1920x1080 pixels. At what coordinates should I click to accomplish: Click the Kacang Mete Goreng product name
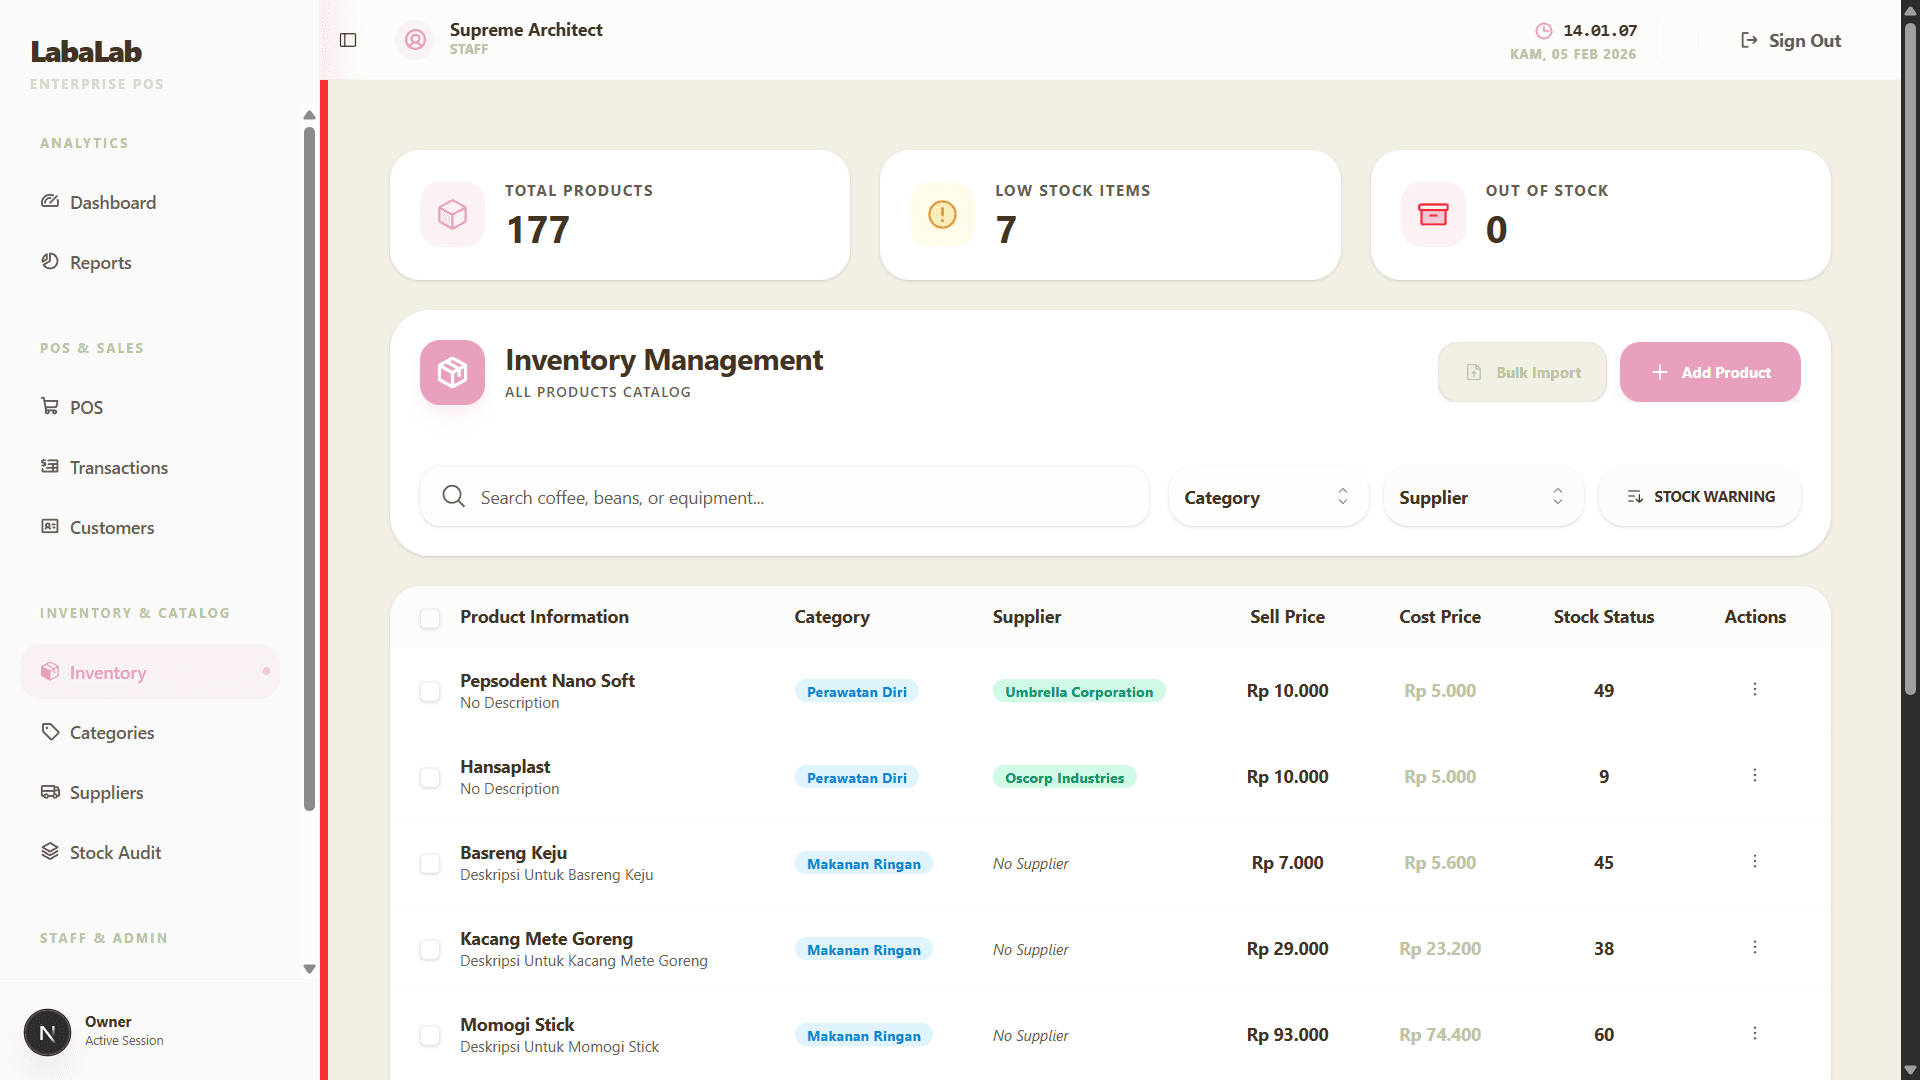(546, 939)
